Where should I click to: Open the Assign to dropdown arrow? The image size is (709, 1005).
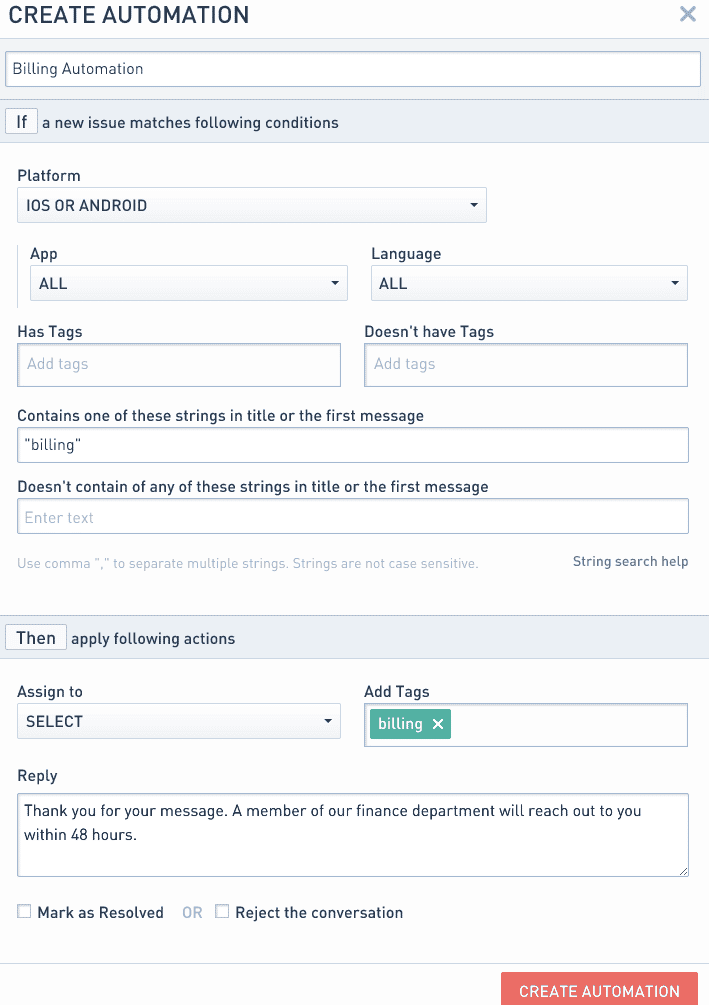click(x=326, y=721)
